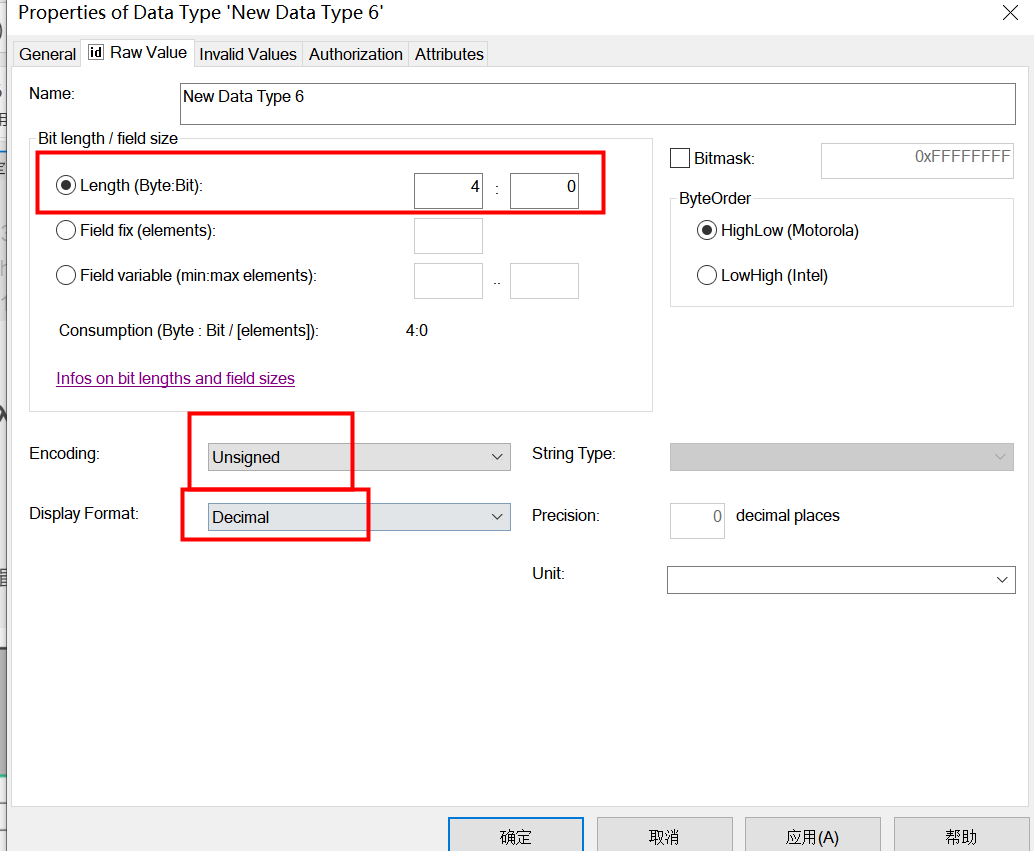The width and height of the screenshot is (1034, 851).
Task: Click the Field fix elements input box
Action: (448, 236)
